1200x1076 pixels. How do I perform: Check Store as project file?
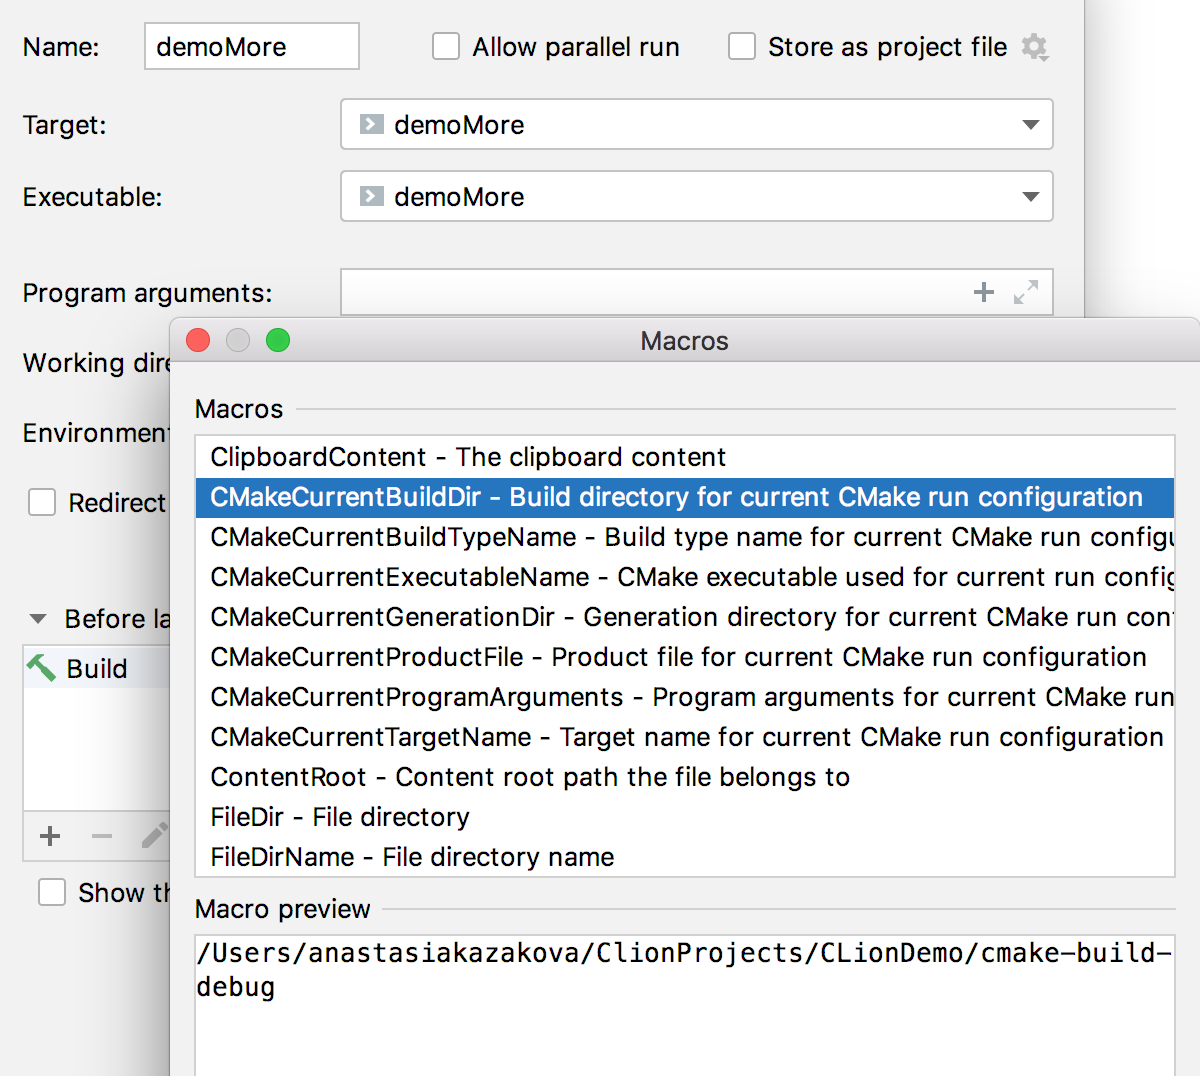tap(742, 47)
